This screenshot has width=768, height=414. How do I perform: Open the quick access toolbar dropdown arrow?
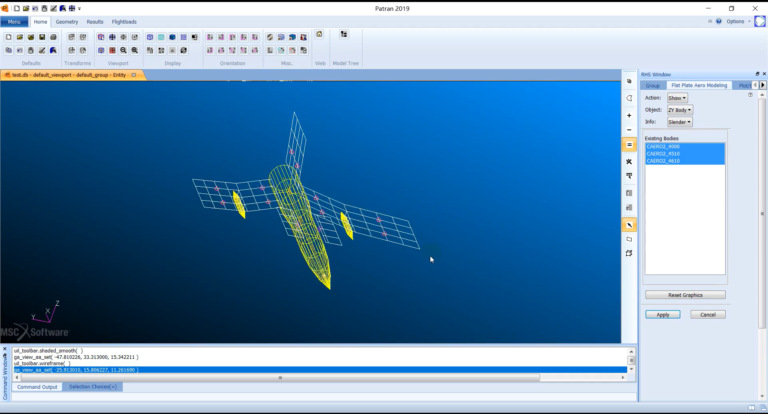coord(79,8)
